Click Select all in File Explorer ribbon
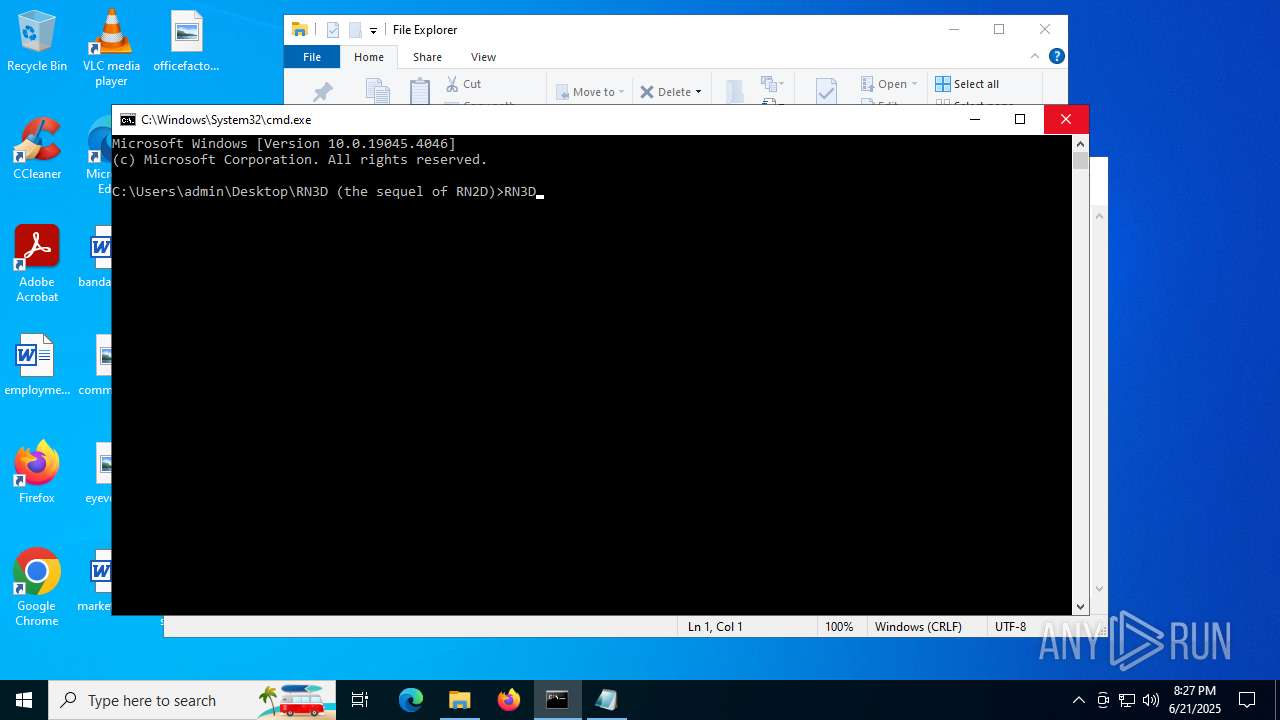 (967, 84)
